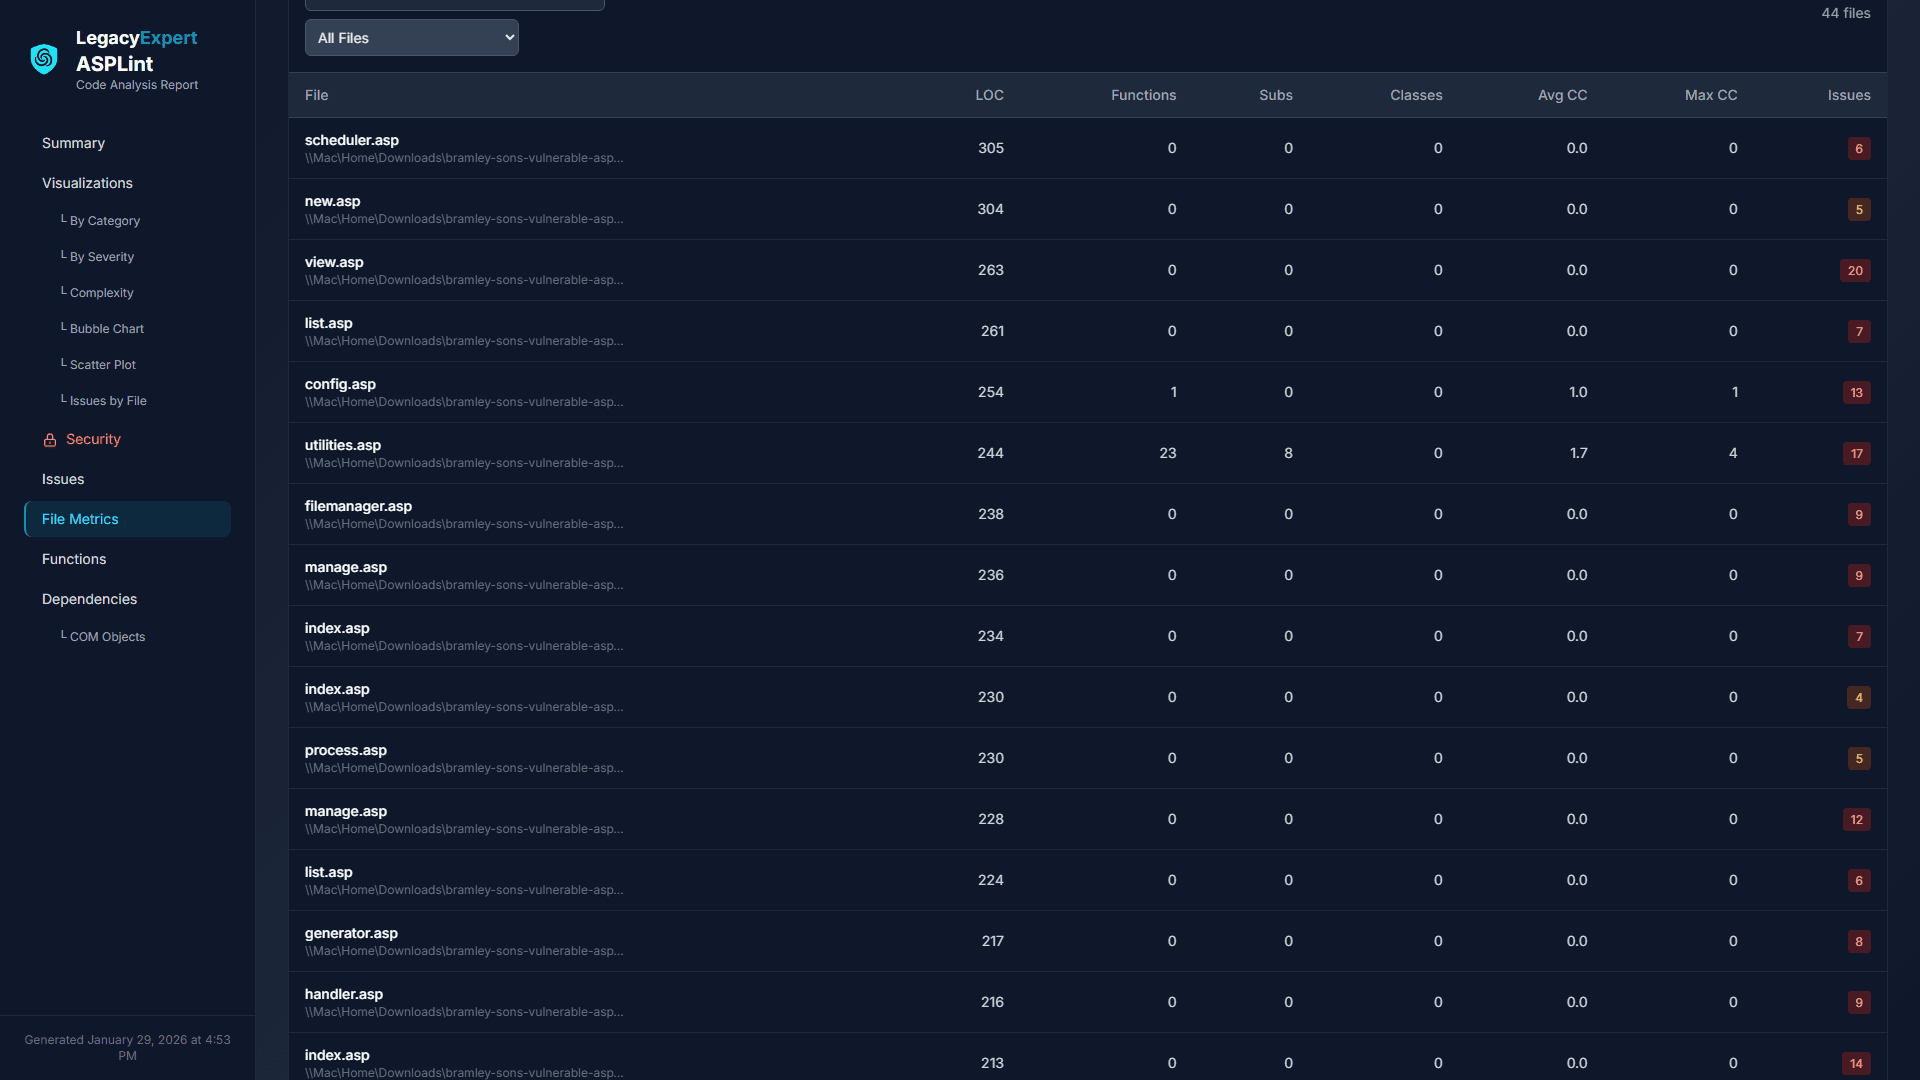Viewport: 1920px width, 1080px height.
Task: Click the Security lock icon
Action: click(50, 440)
